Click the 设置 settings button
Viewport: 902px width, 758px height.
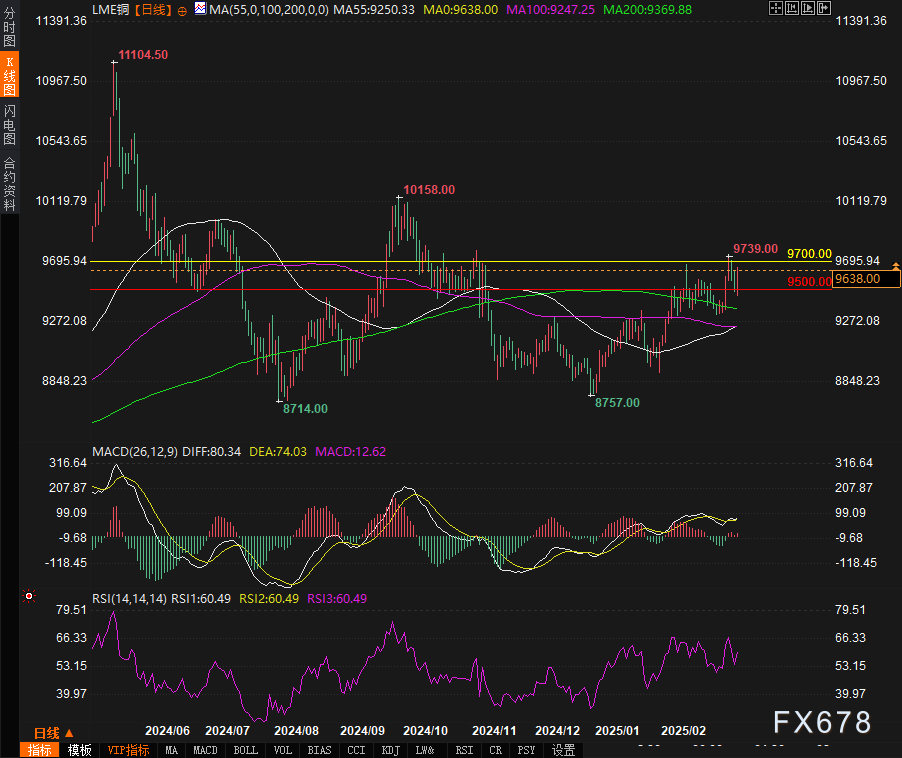point(563,749)
